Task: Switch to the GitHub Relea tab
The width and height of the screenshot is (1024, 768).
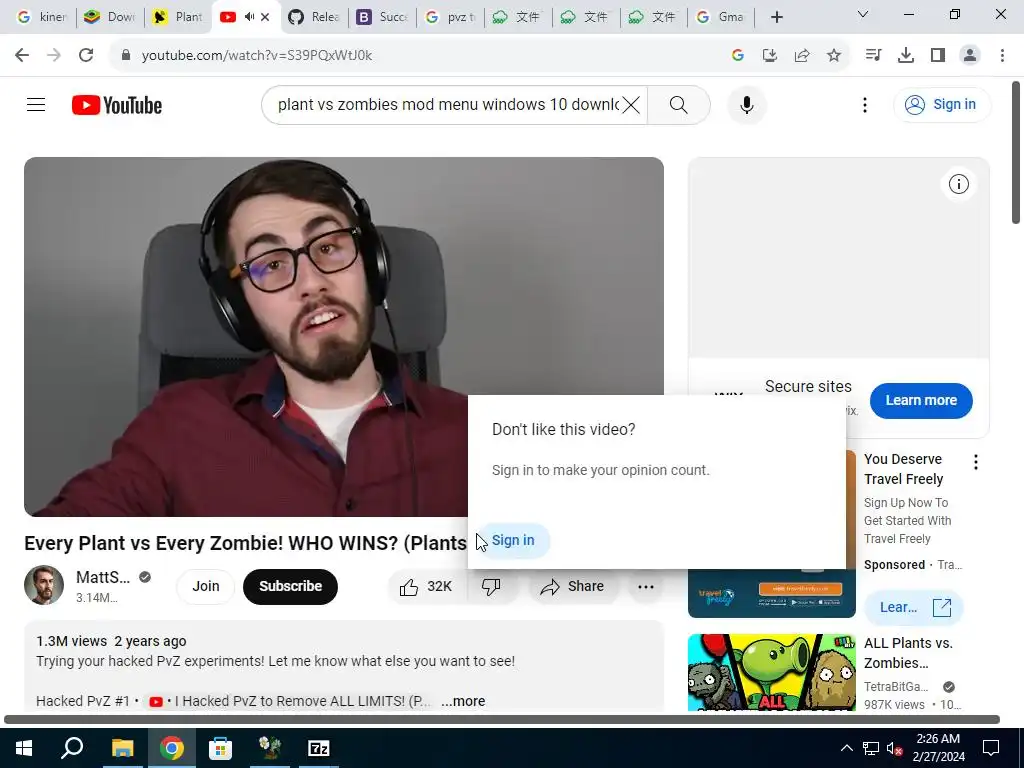Action: [314, 17]
